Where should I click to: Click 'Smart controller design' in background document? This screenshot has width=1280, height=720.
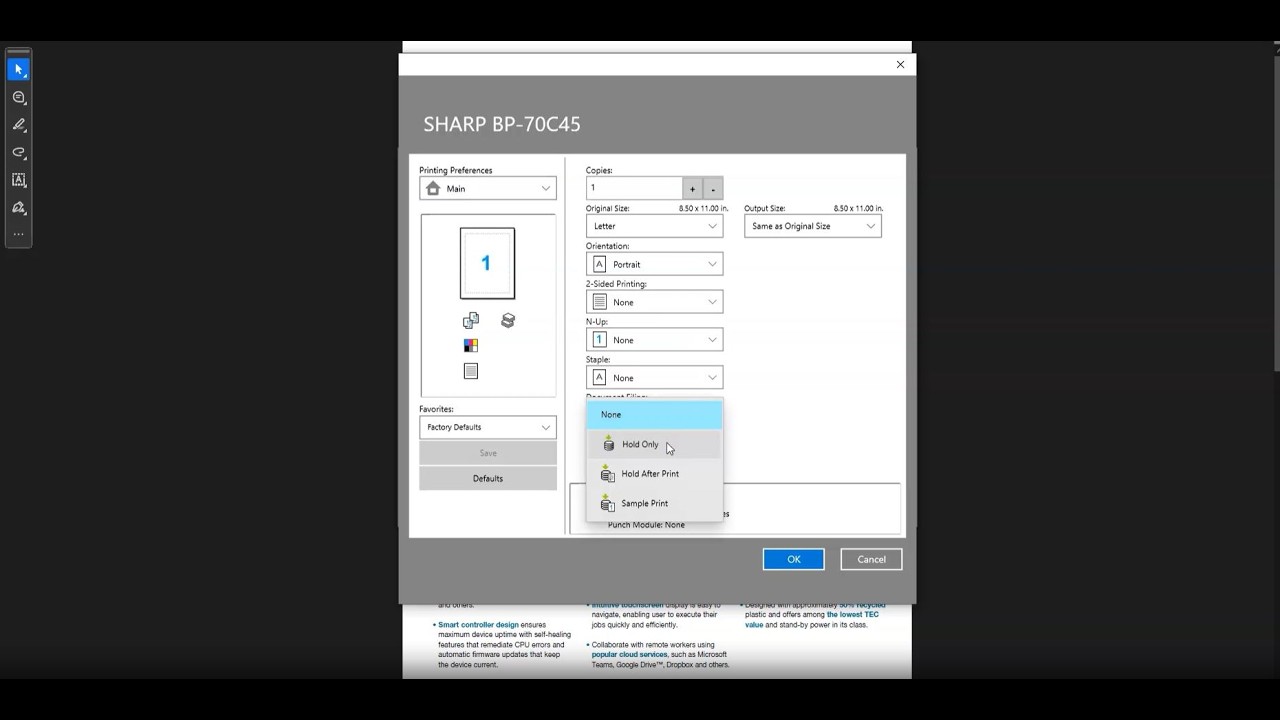(478, 625)
